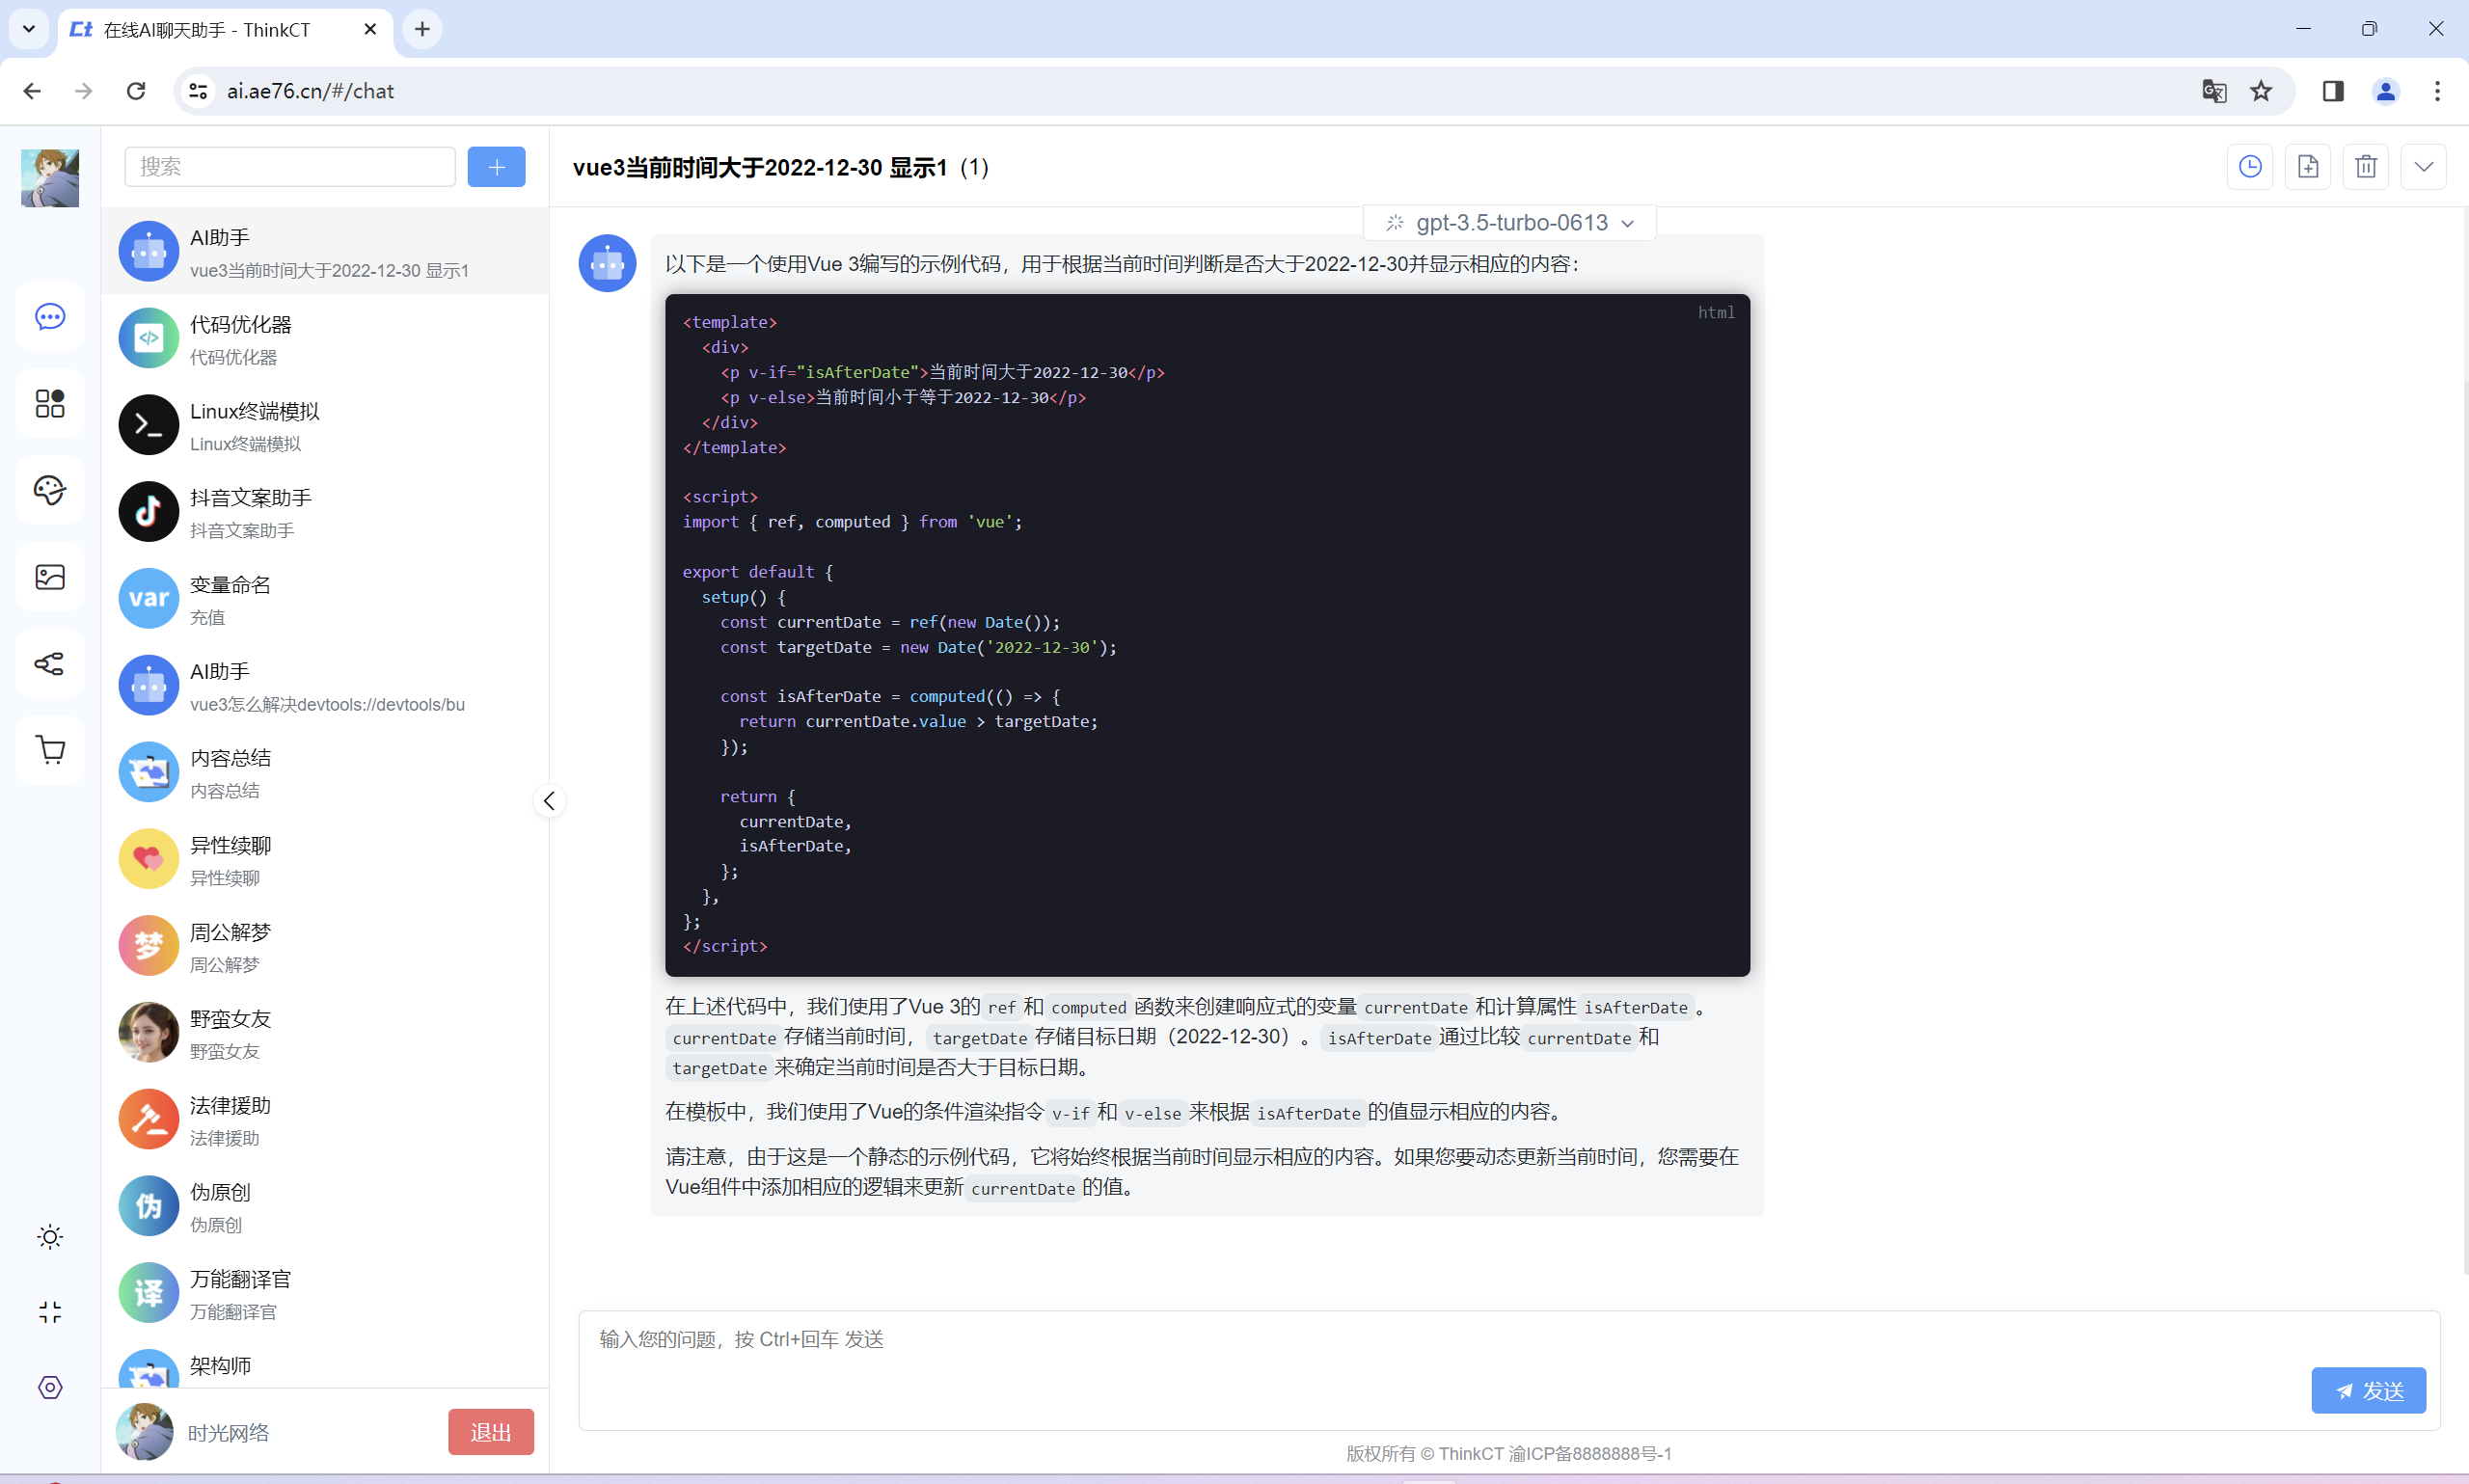Collapse the chat list sidebar arrow

coord(549,801)
